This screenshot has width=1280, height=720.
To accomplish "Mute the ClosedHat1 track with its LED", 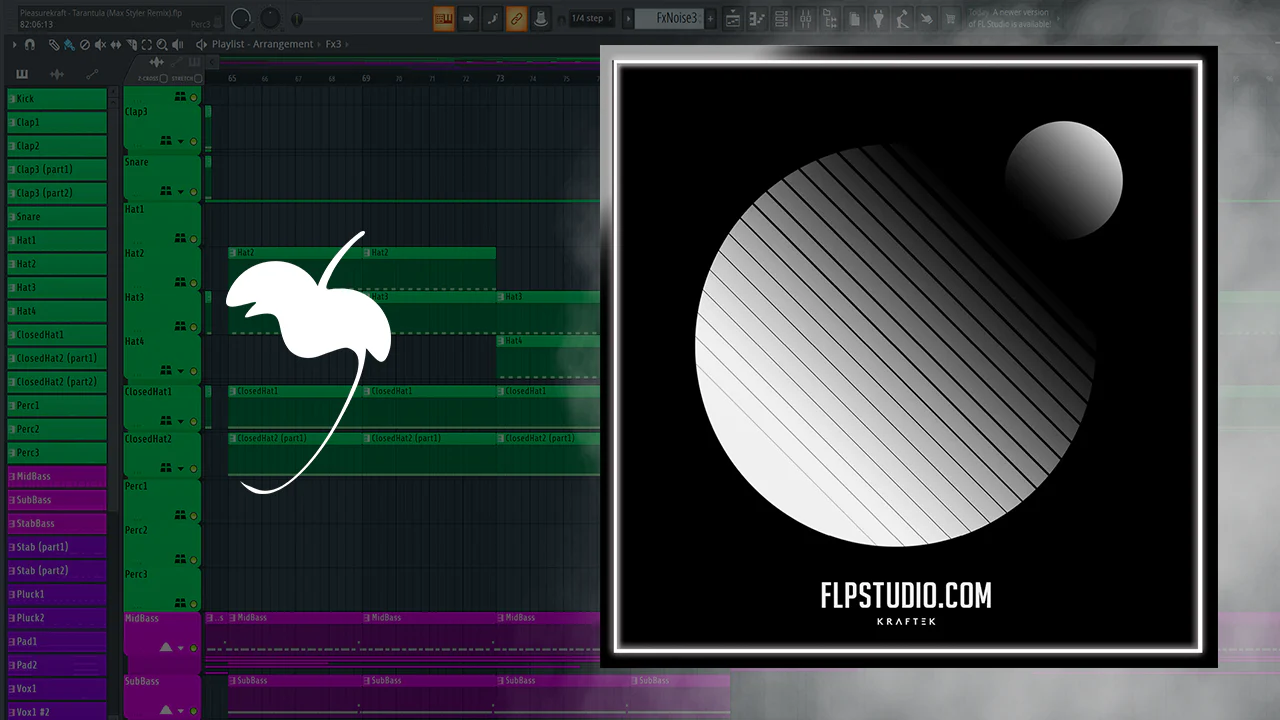I will pyautogui.click(x=194, y=421).
